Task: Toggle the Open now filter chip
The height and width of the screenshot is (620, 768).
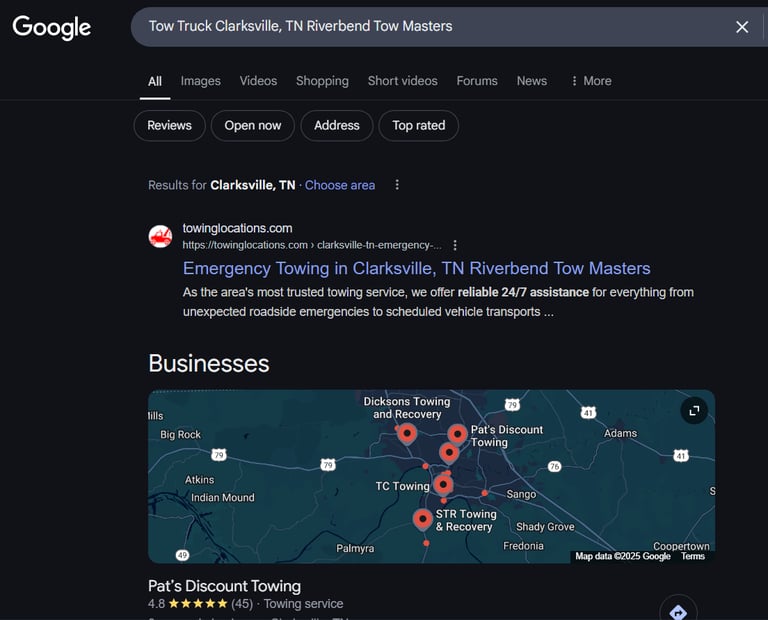Action: 253,126
